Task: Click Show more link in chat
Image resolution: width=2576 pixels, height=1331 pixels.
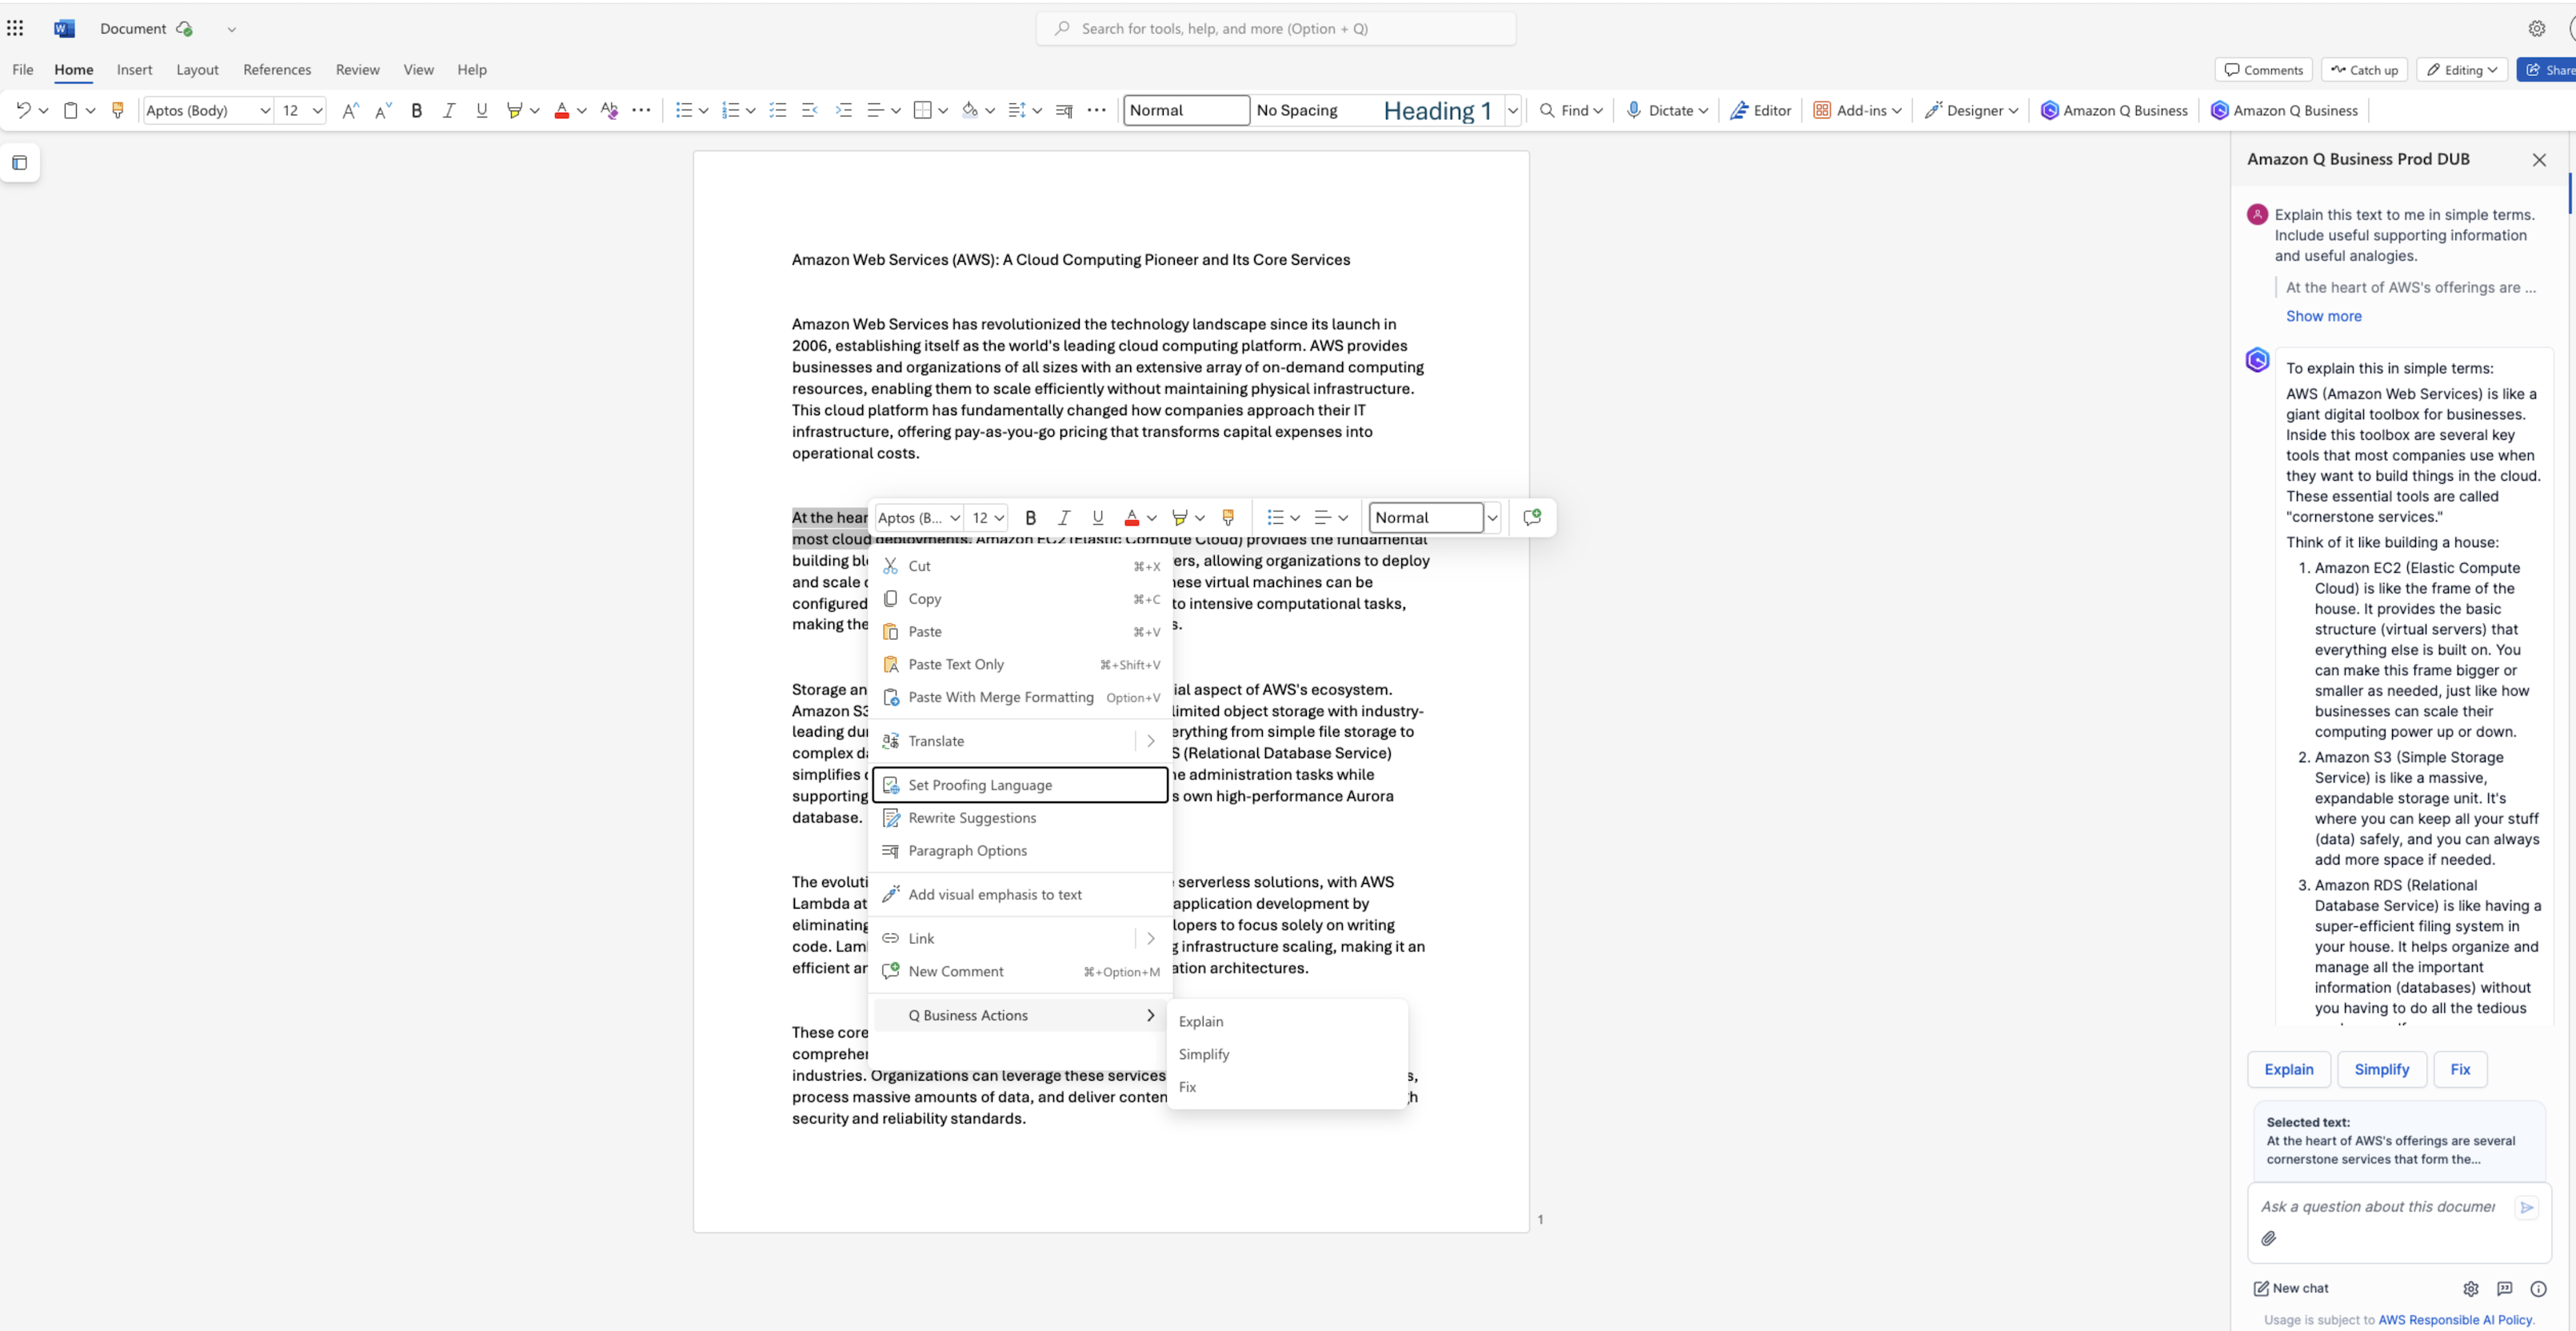Action: coord(2323,316)
